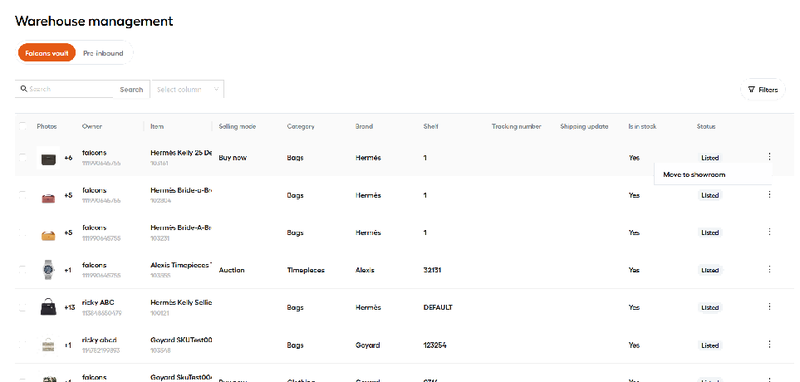Check the Hermès Kelly 25 row checkbox
The image size is (800, 382).
pos(22,158)
